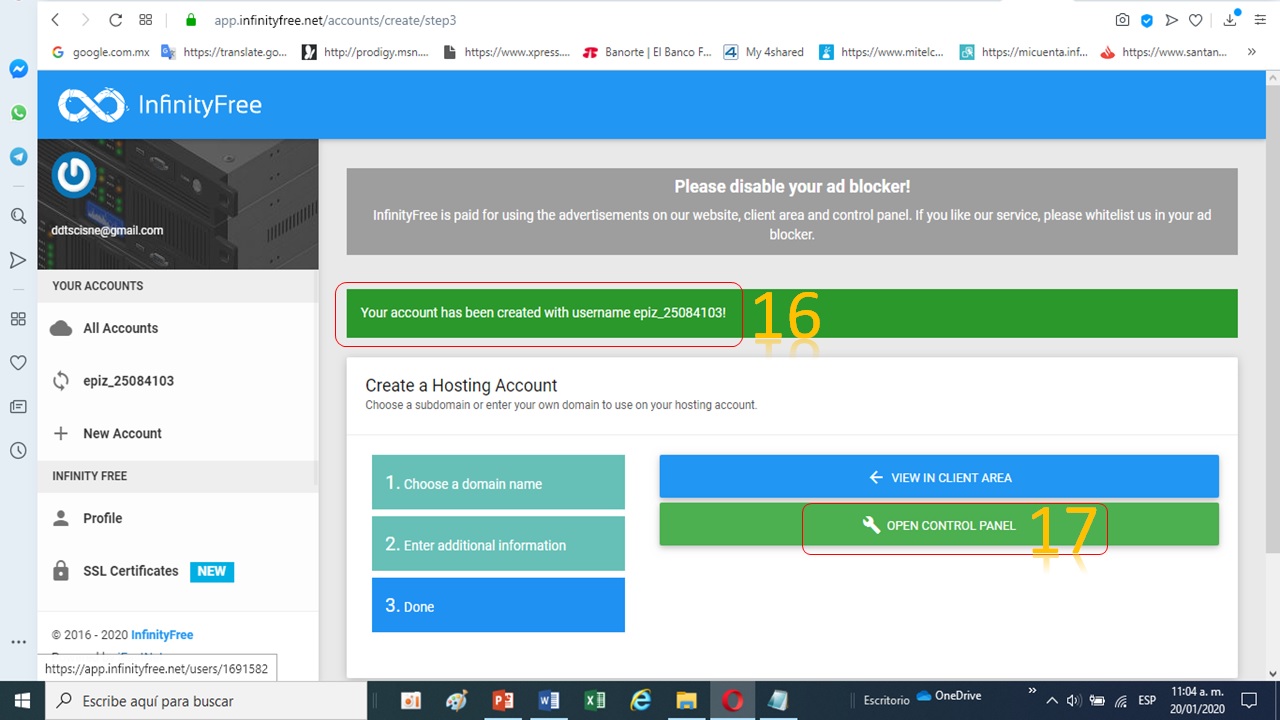Open the downloads icon in the address bar
1280x720 pixels.
pos(1230,20)
